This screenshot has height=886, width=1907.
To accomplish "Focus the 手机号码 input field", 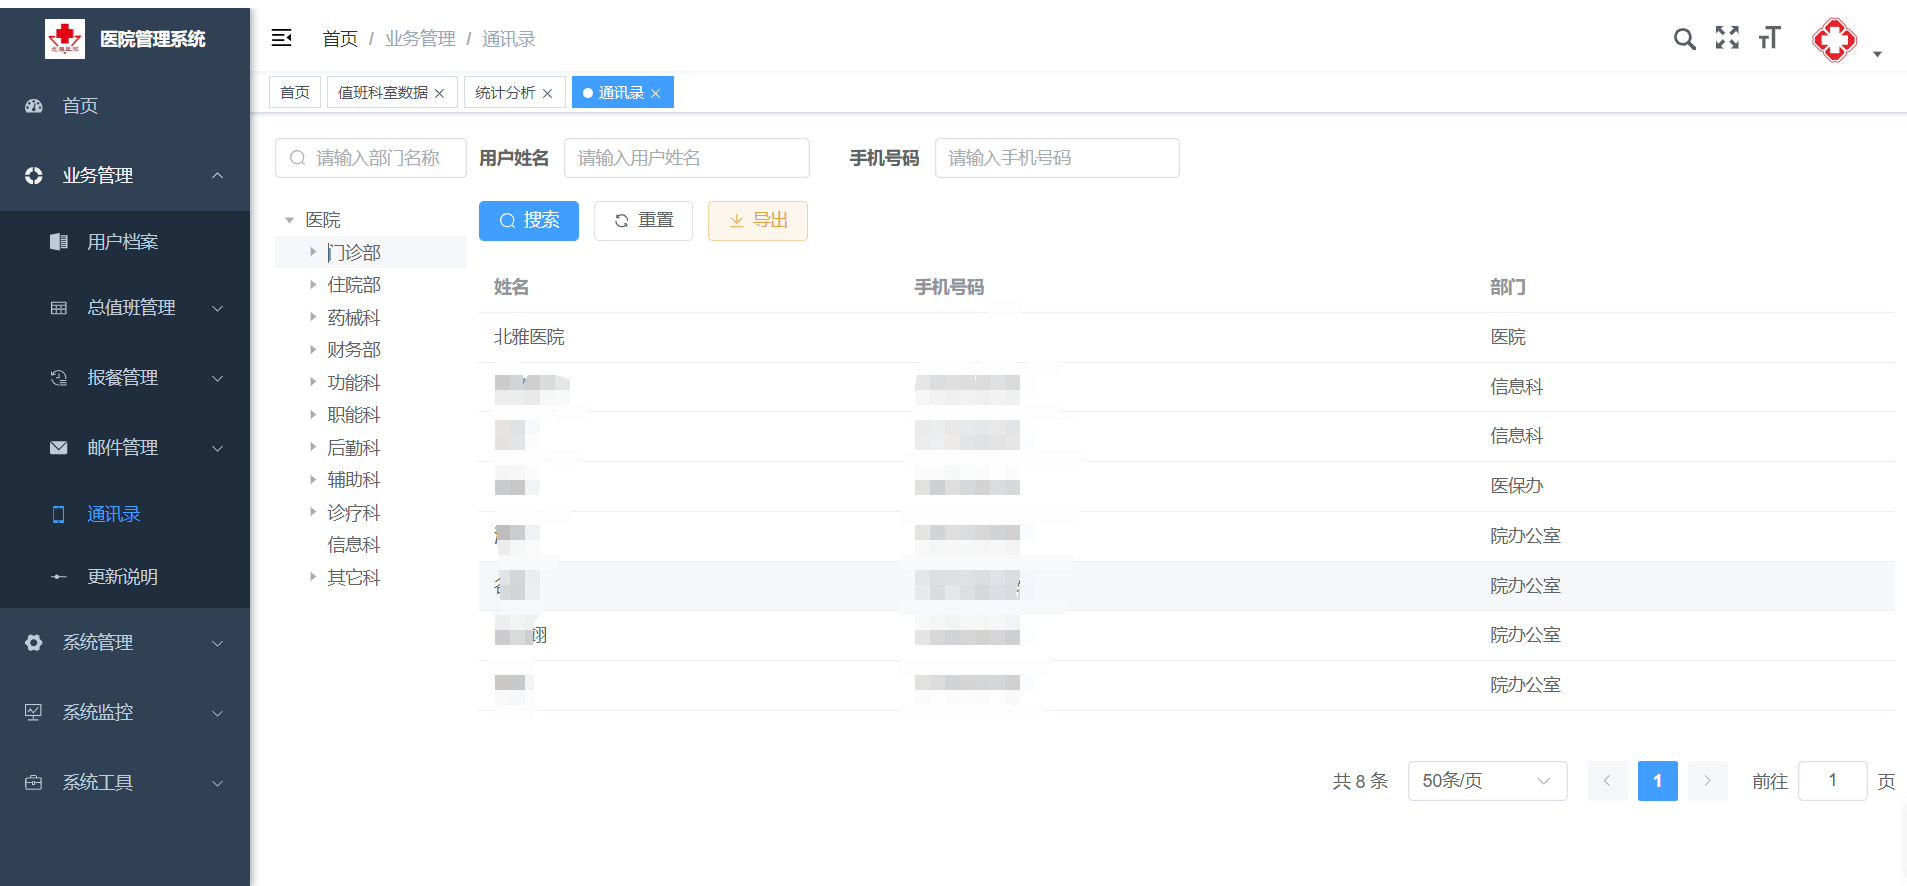I will point(1056,158).
